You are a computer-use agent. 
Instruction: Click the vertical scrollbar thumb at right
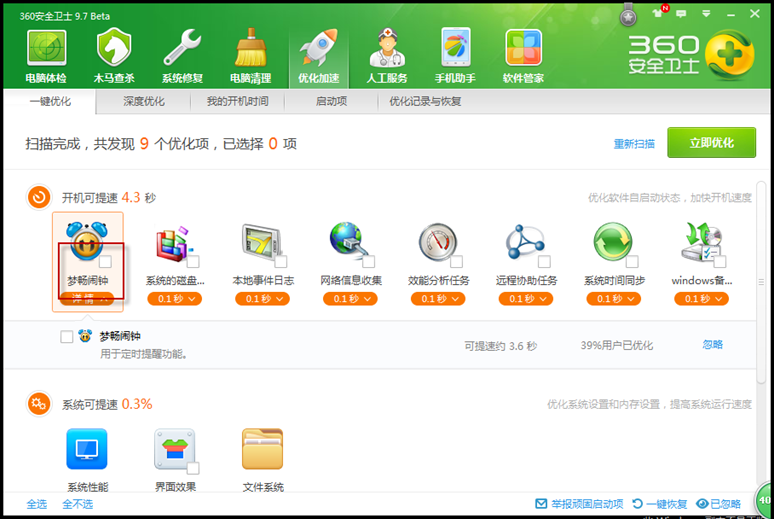tap(761, 282)
